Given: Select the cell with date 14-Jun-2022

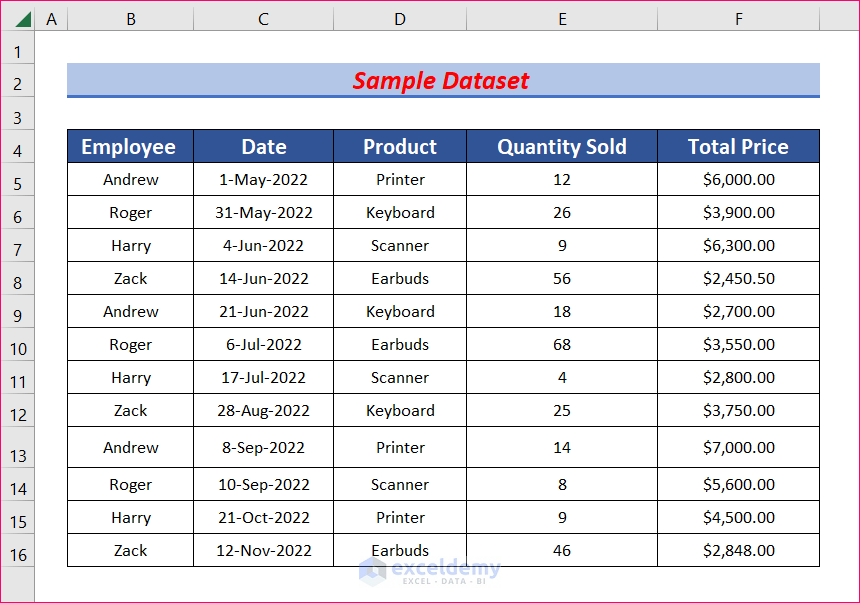Looking at the screenshot, I should 263,278.
